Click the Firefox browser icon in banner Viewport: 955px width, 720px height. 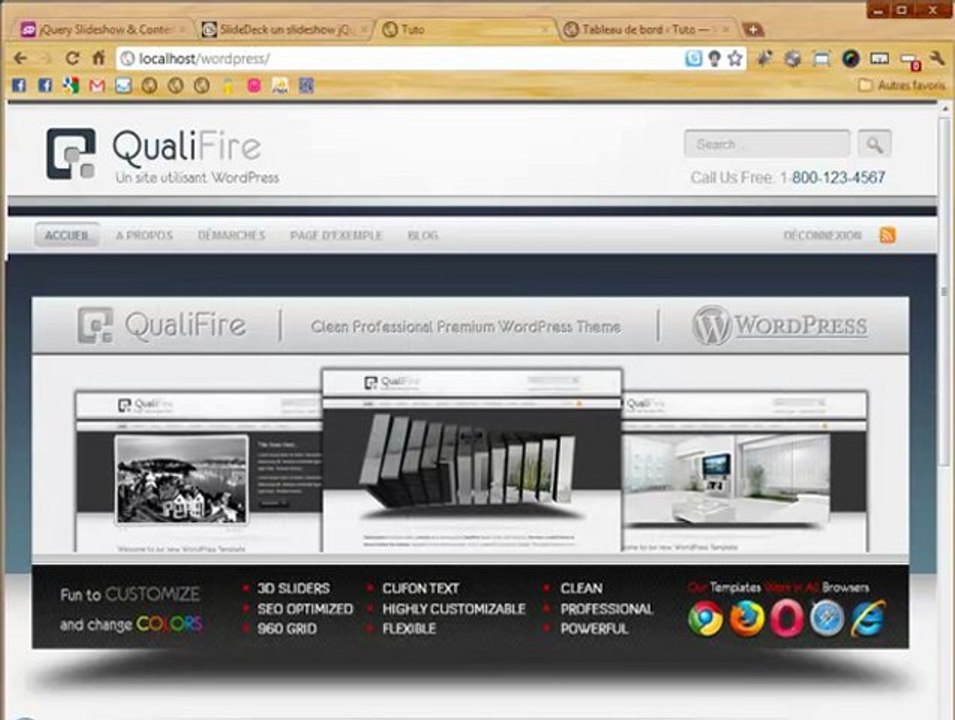[x=746, y=618]
